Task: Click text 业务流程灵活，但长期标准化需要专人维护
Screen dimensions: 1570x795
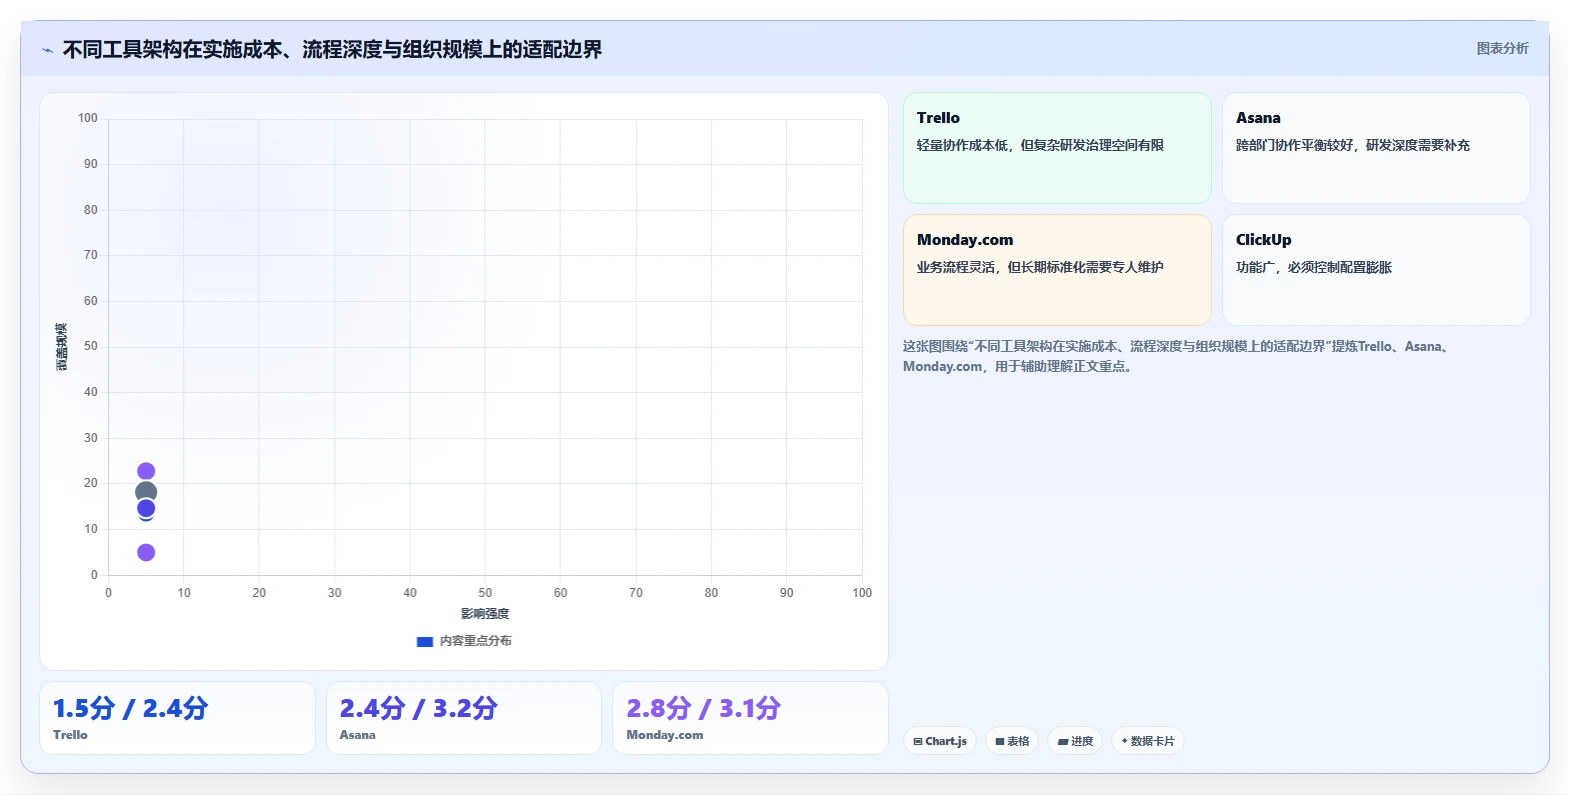Action: [x=1040, y=267]
